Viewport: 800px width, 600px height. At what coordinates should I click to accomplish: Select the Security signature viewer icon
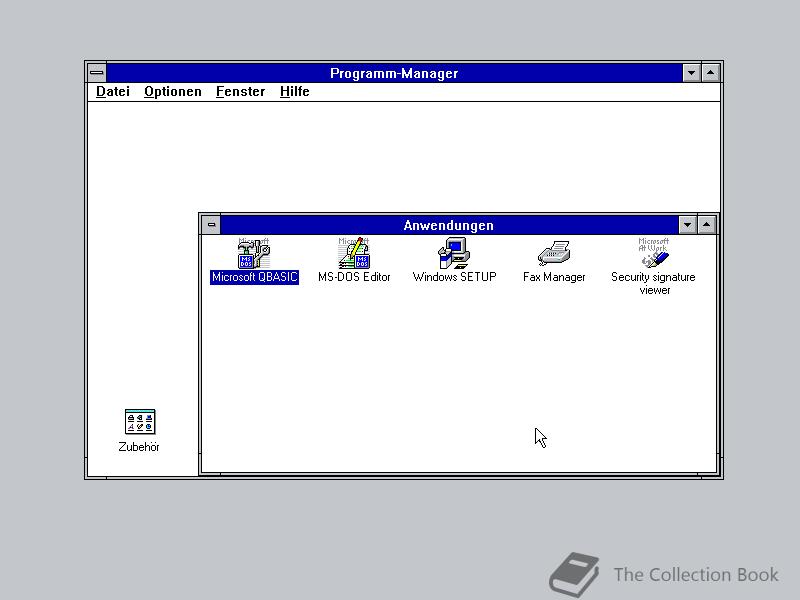(654, 253)
